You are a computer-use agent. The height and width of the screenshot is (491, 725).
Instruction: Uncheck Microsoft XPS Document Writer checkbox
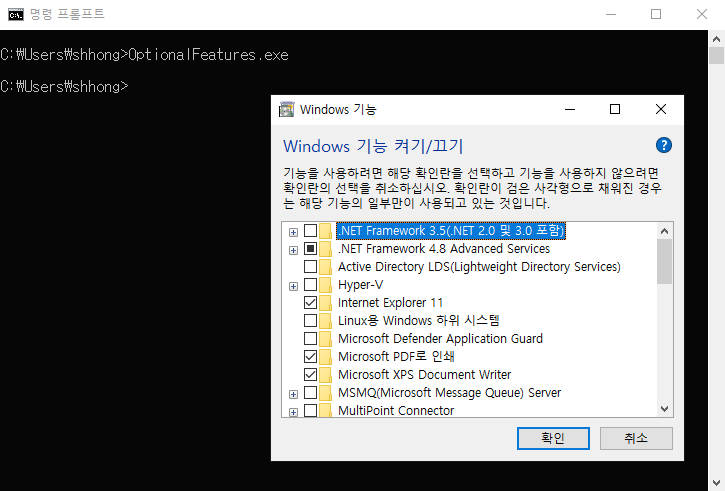(x=310, y=374)
